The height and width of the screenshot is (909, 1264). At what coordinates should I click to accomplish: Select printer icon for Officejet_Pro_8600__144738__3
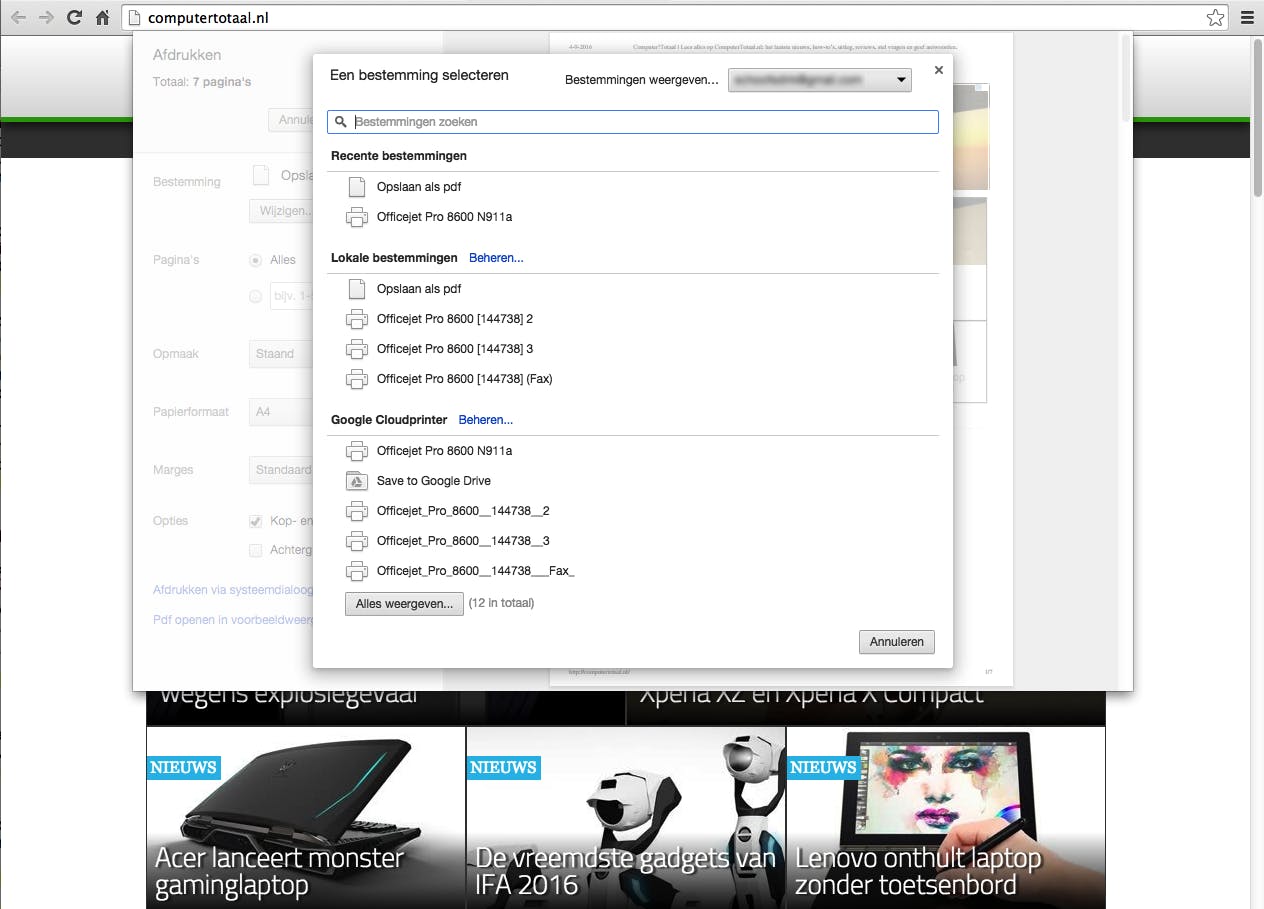[x=357, y=541]
